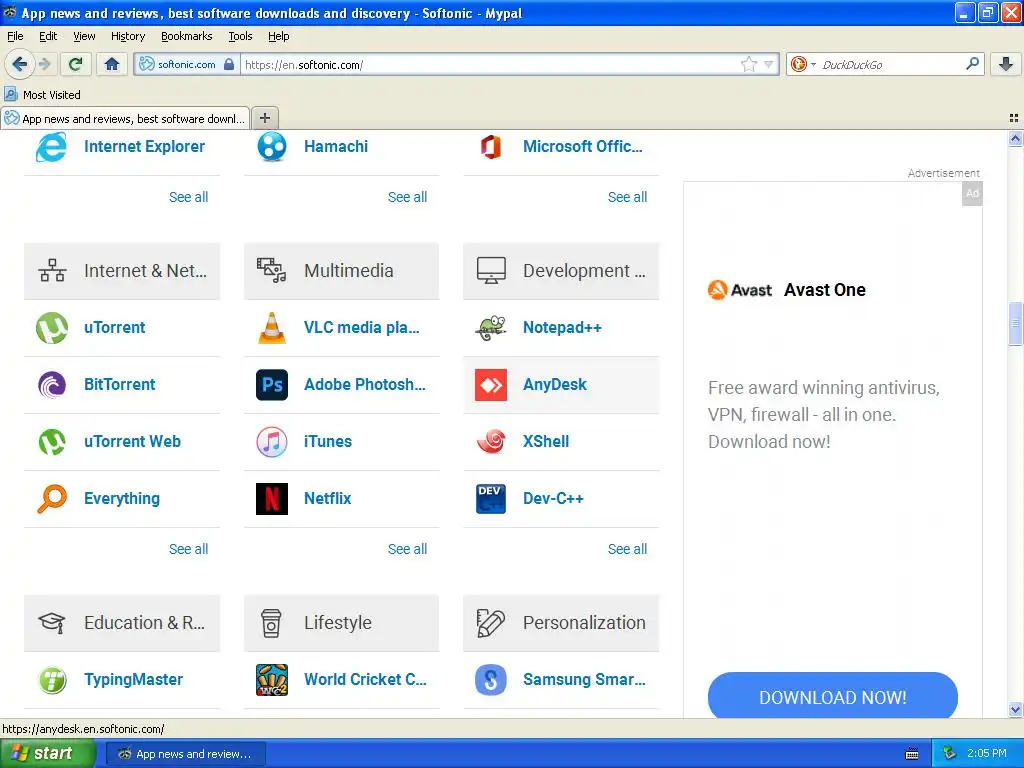Viewport: 1024px width, 768px height.
Task: Click the vertical scrollbar thumb
Action: tap(1015, 323)
